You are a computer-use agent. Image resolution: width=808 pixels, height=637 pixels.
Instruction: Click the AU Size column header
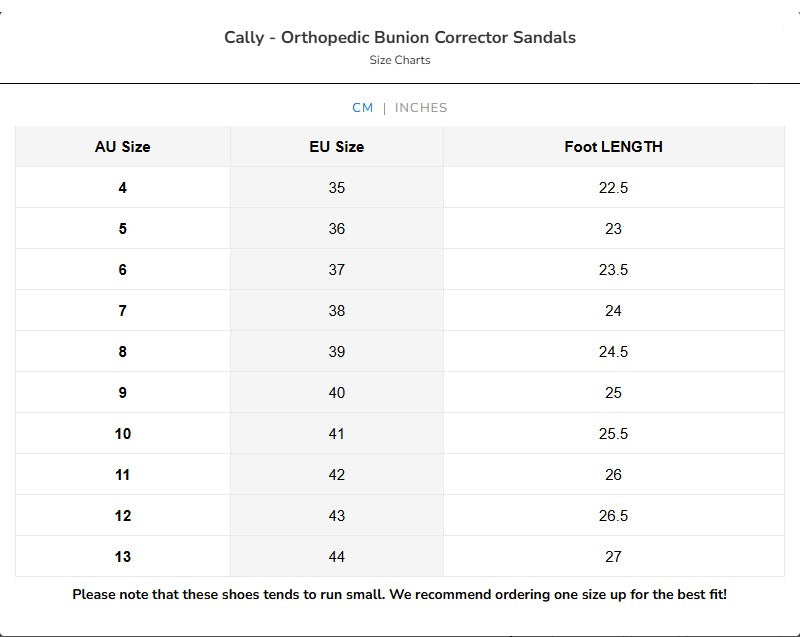pos(121,146)
